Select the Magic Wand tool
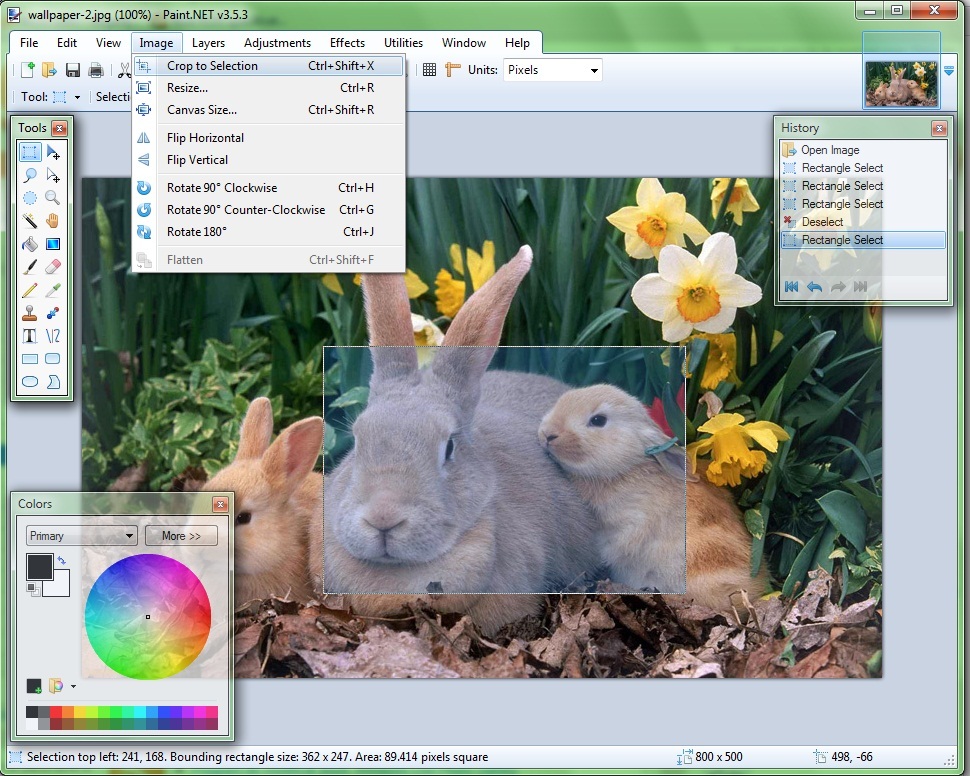Screen dimensions: 970x776 coord(30,220)
